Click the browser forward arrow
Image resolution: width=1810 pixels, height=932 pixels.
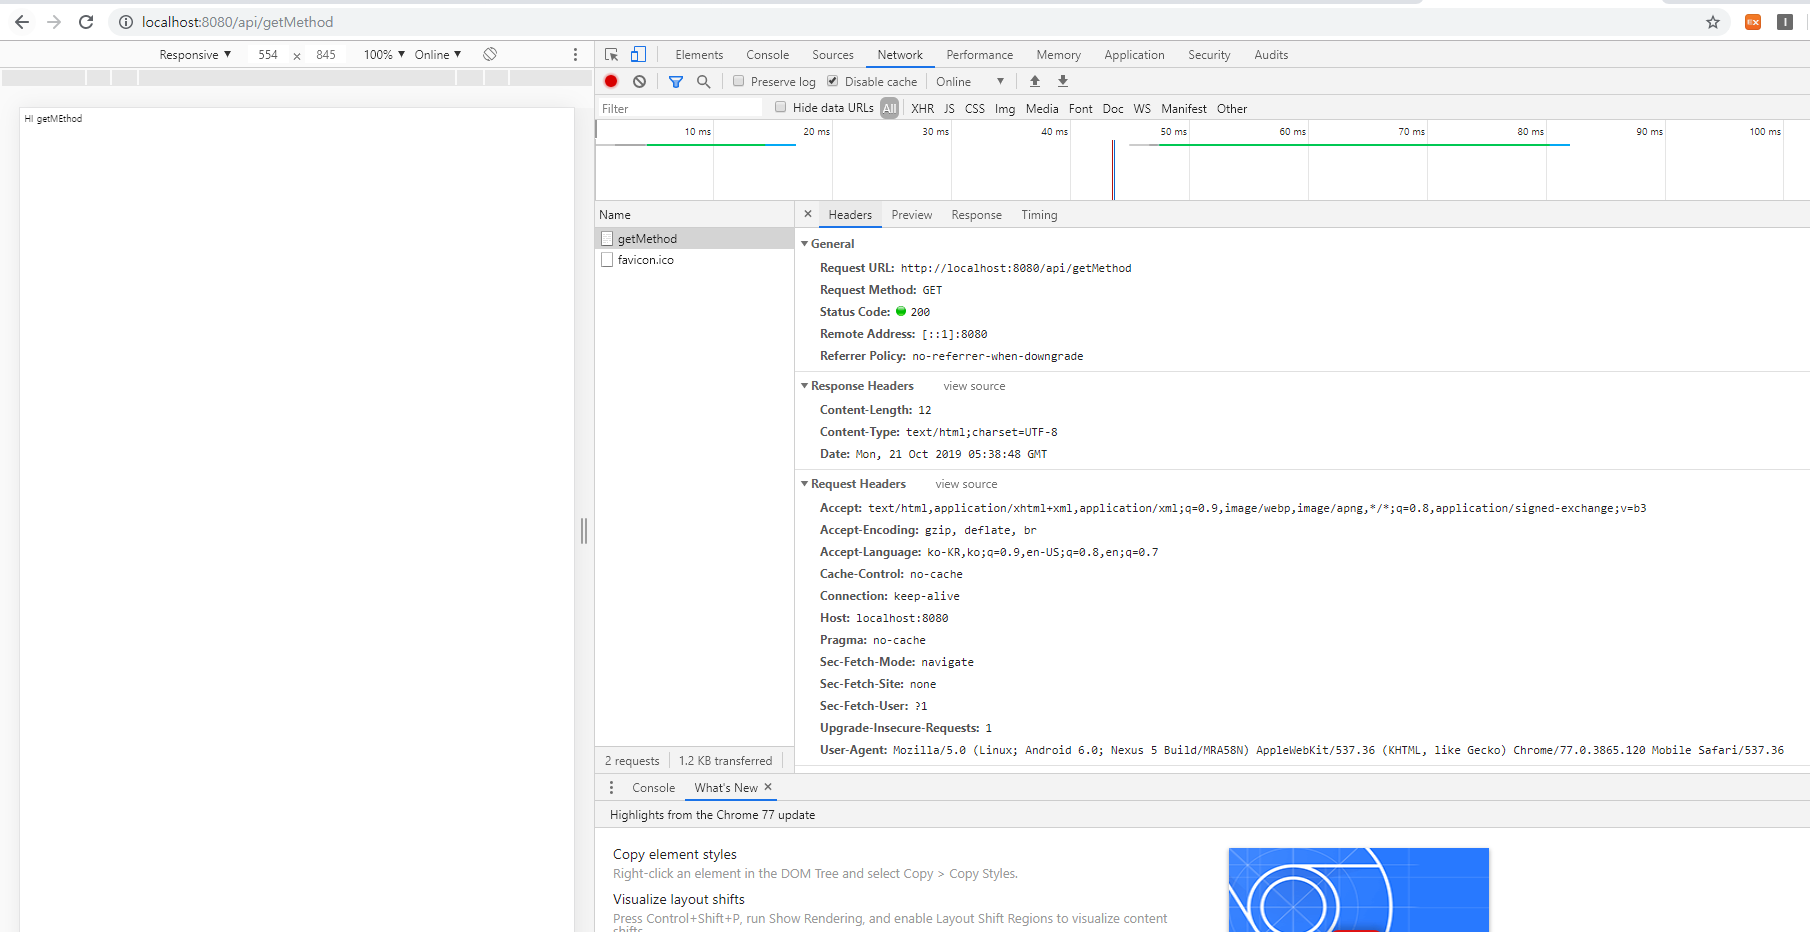[54, 22]
